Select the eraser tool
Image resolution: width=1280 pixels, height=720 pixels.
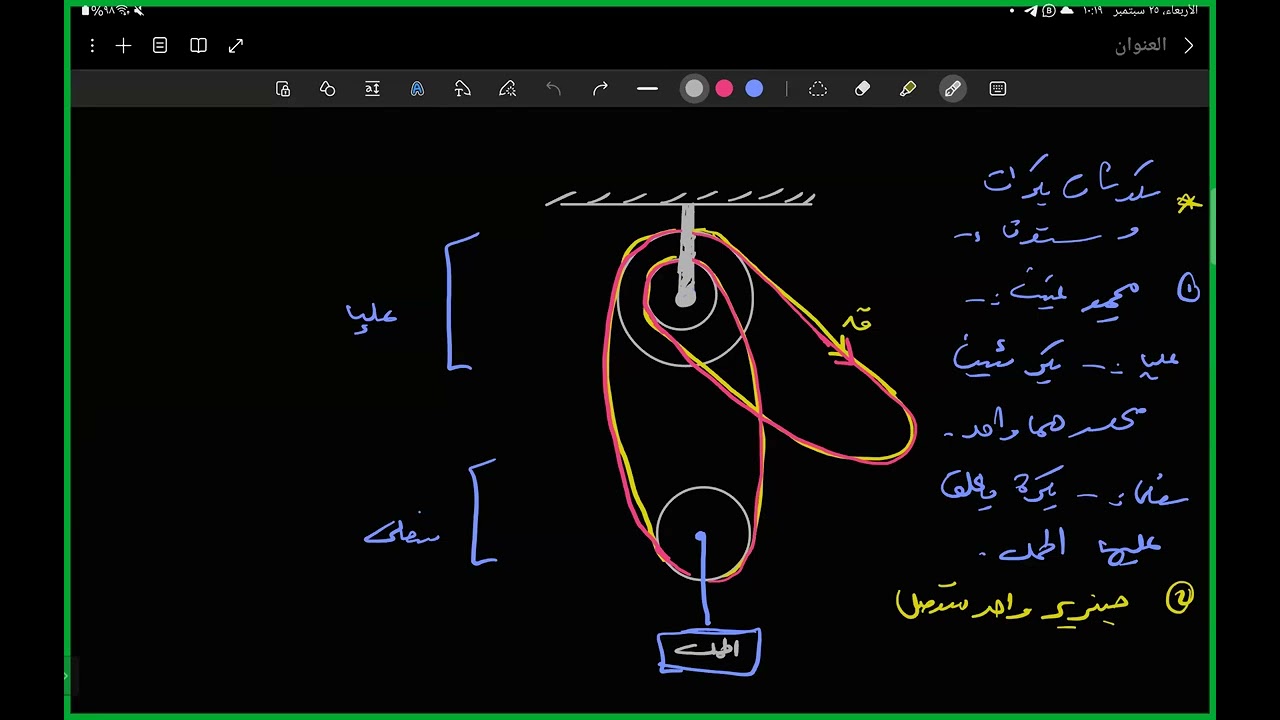click(x=862, y=89)
